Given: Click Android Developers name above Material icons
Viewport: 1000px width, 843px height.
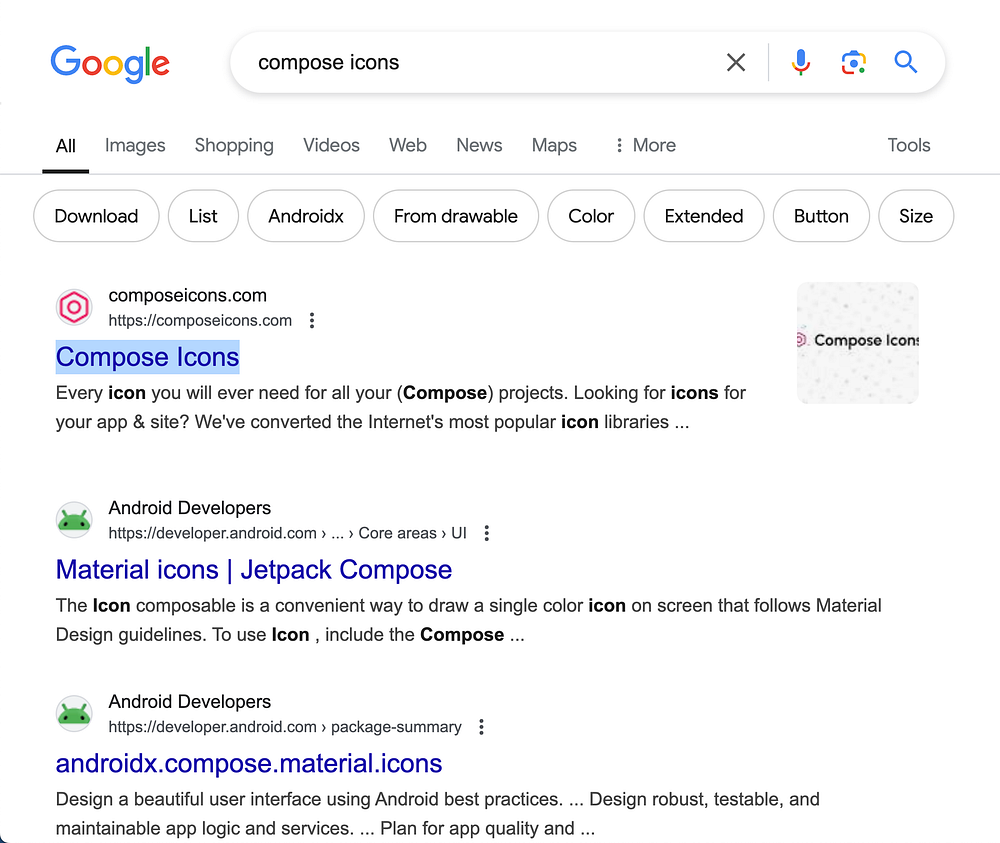Looking at the screenshot, I should 189,508.
